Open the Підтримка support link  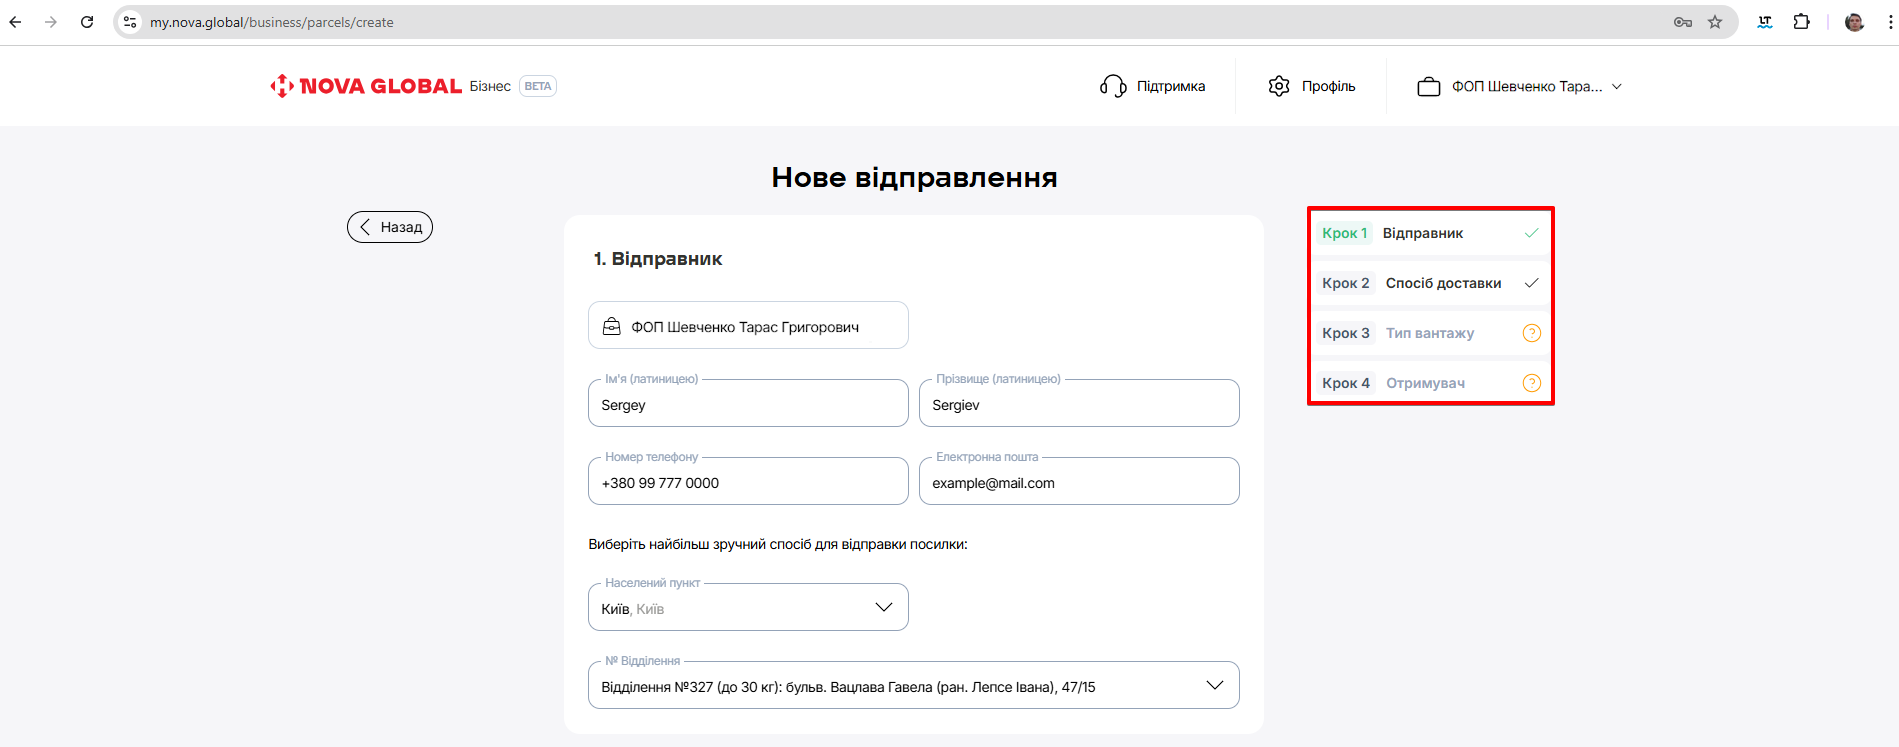click(x=1170, y=86)
